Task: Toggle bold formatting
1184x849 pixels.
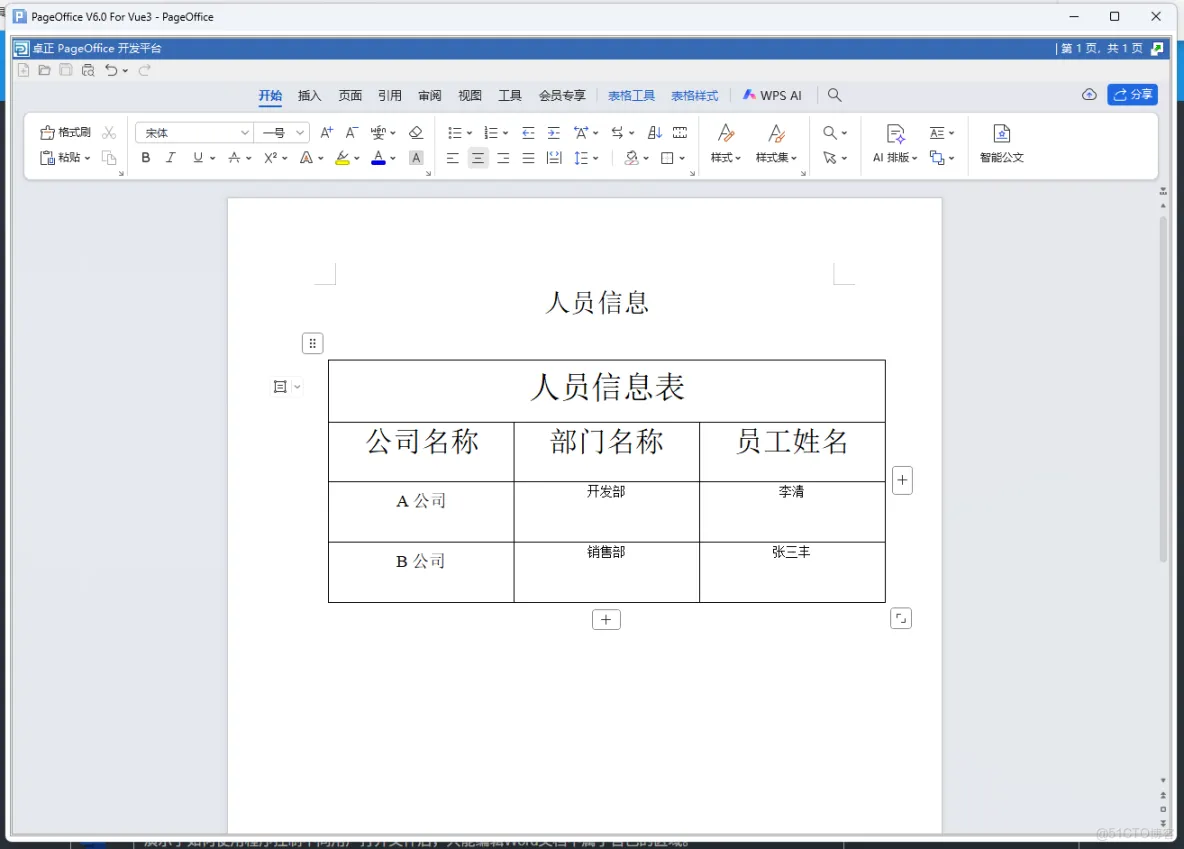Action: (145, 157)
